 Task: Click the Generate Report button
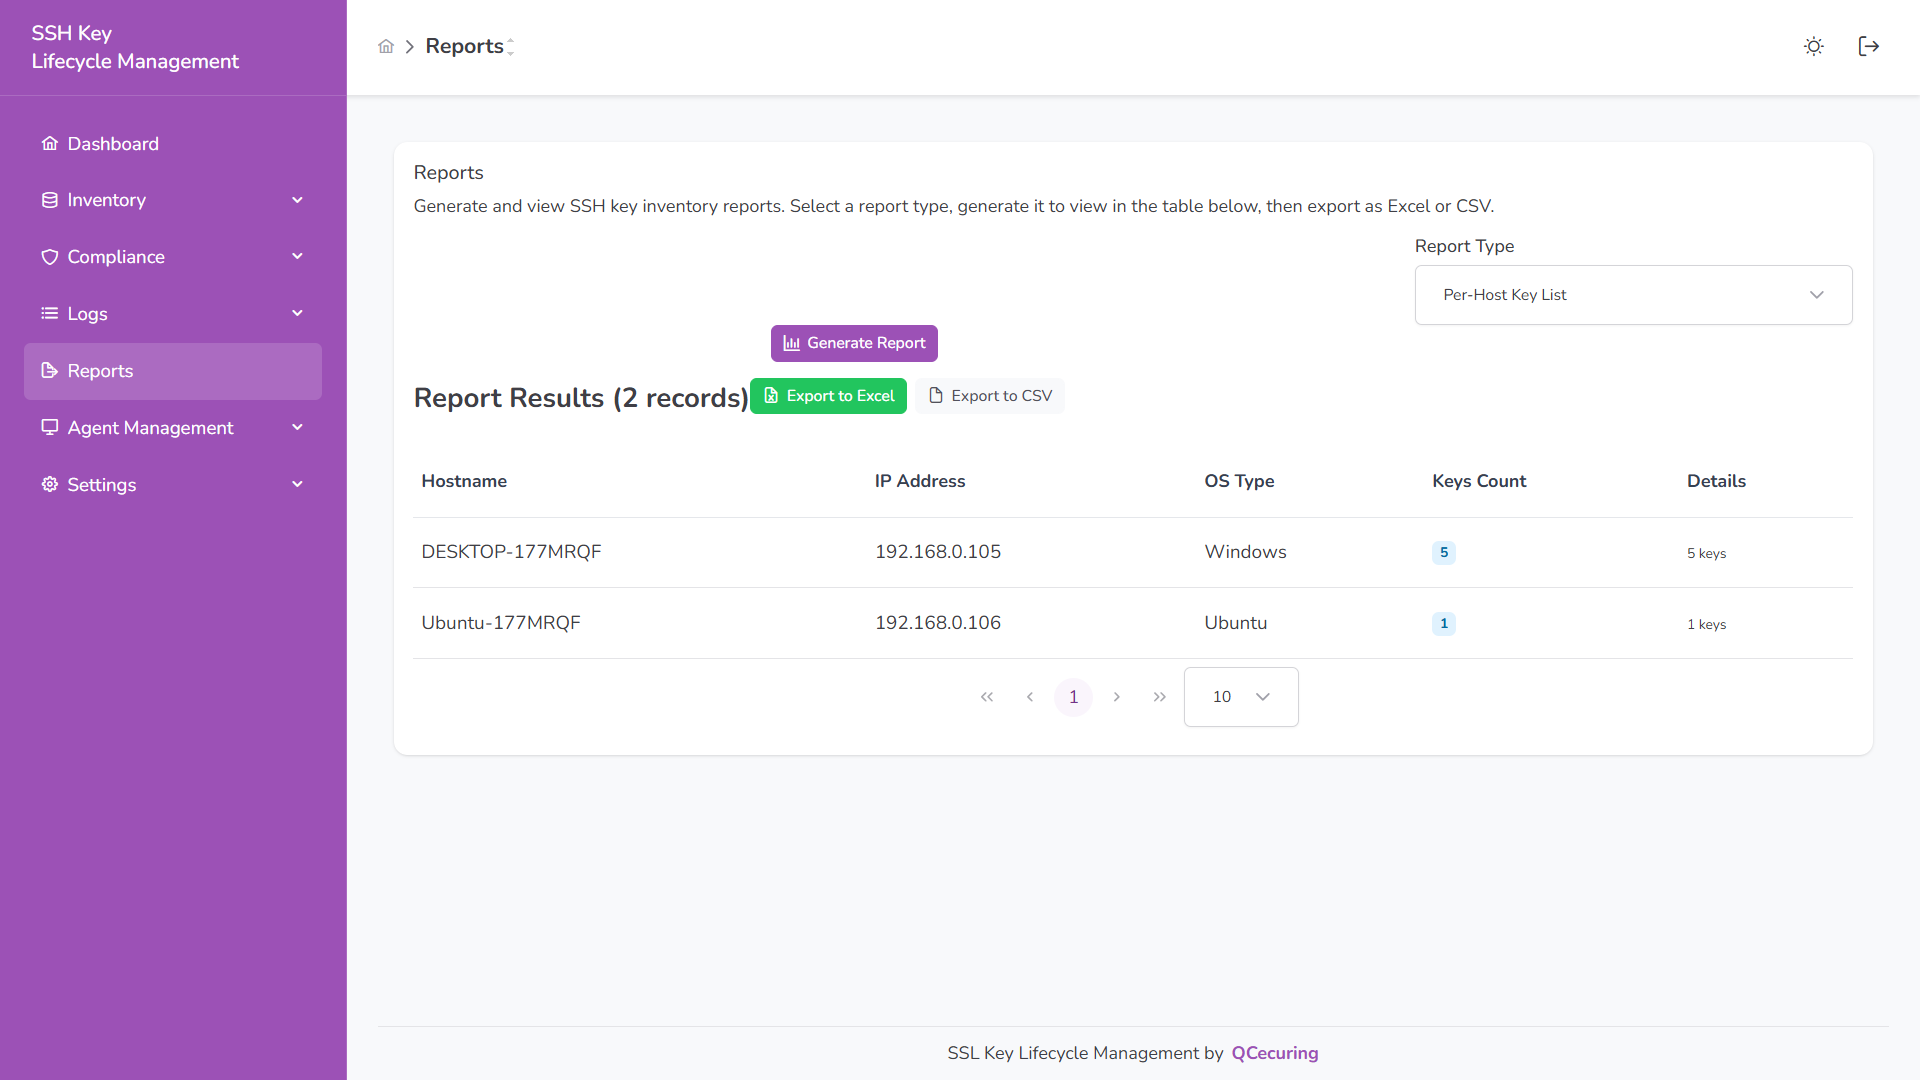[x=853, y=343]
